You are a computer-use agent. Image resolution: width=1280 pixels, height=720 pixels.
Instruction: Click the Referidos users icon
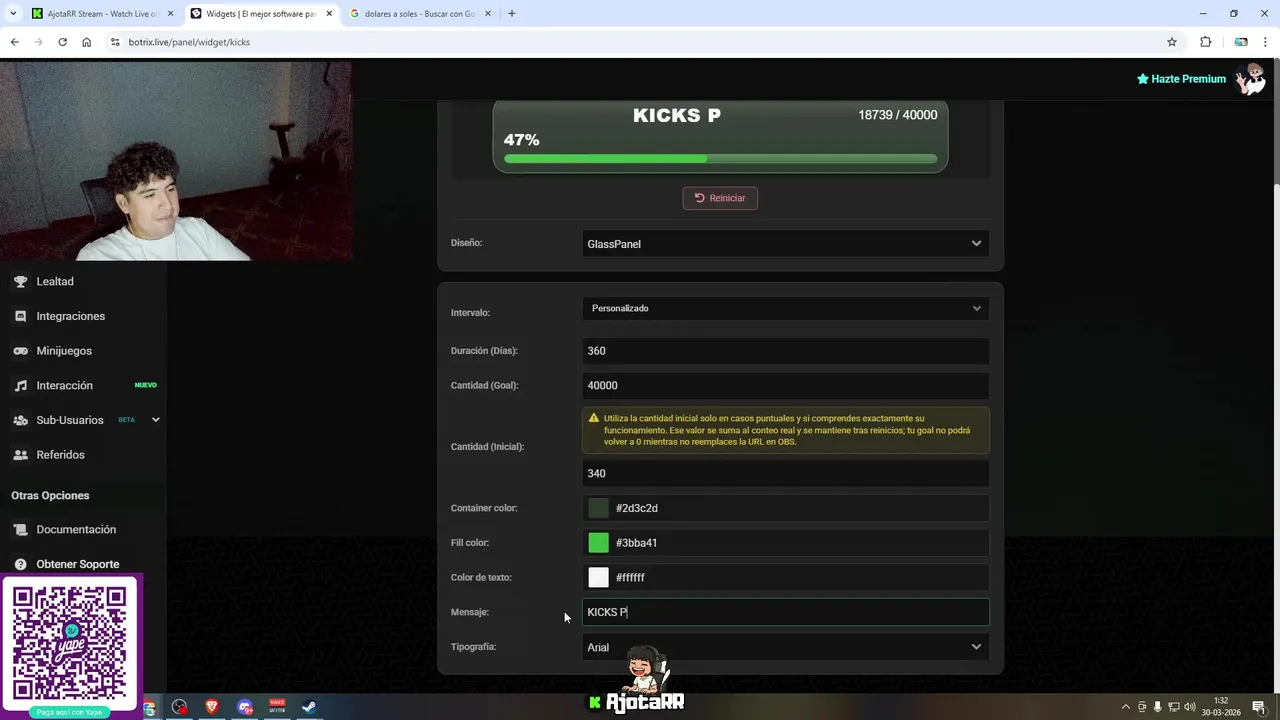point(20,455)
